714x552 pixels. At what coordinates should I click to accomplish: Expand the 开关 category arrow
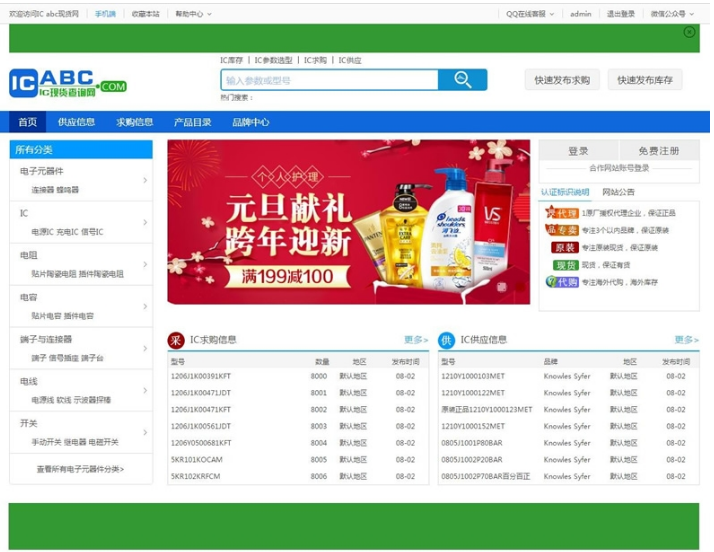[145, 432]
